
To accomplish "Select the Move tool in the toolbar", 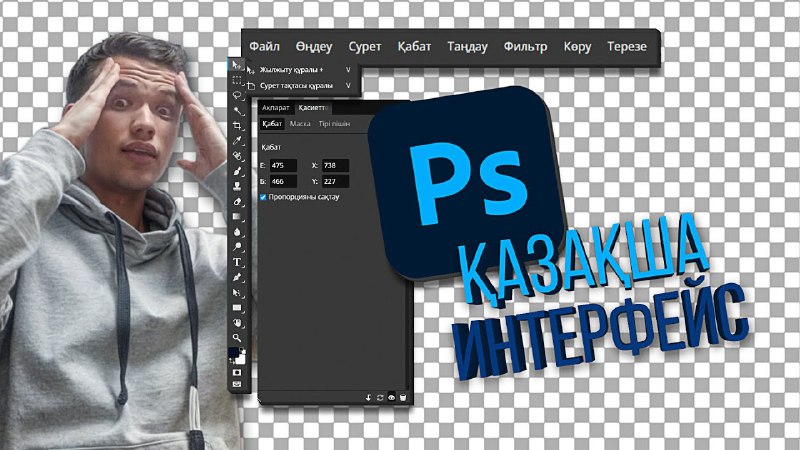I will 236,65.
